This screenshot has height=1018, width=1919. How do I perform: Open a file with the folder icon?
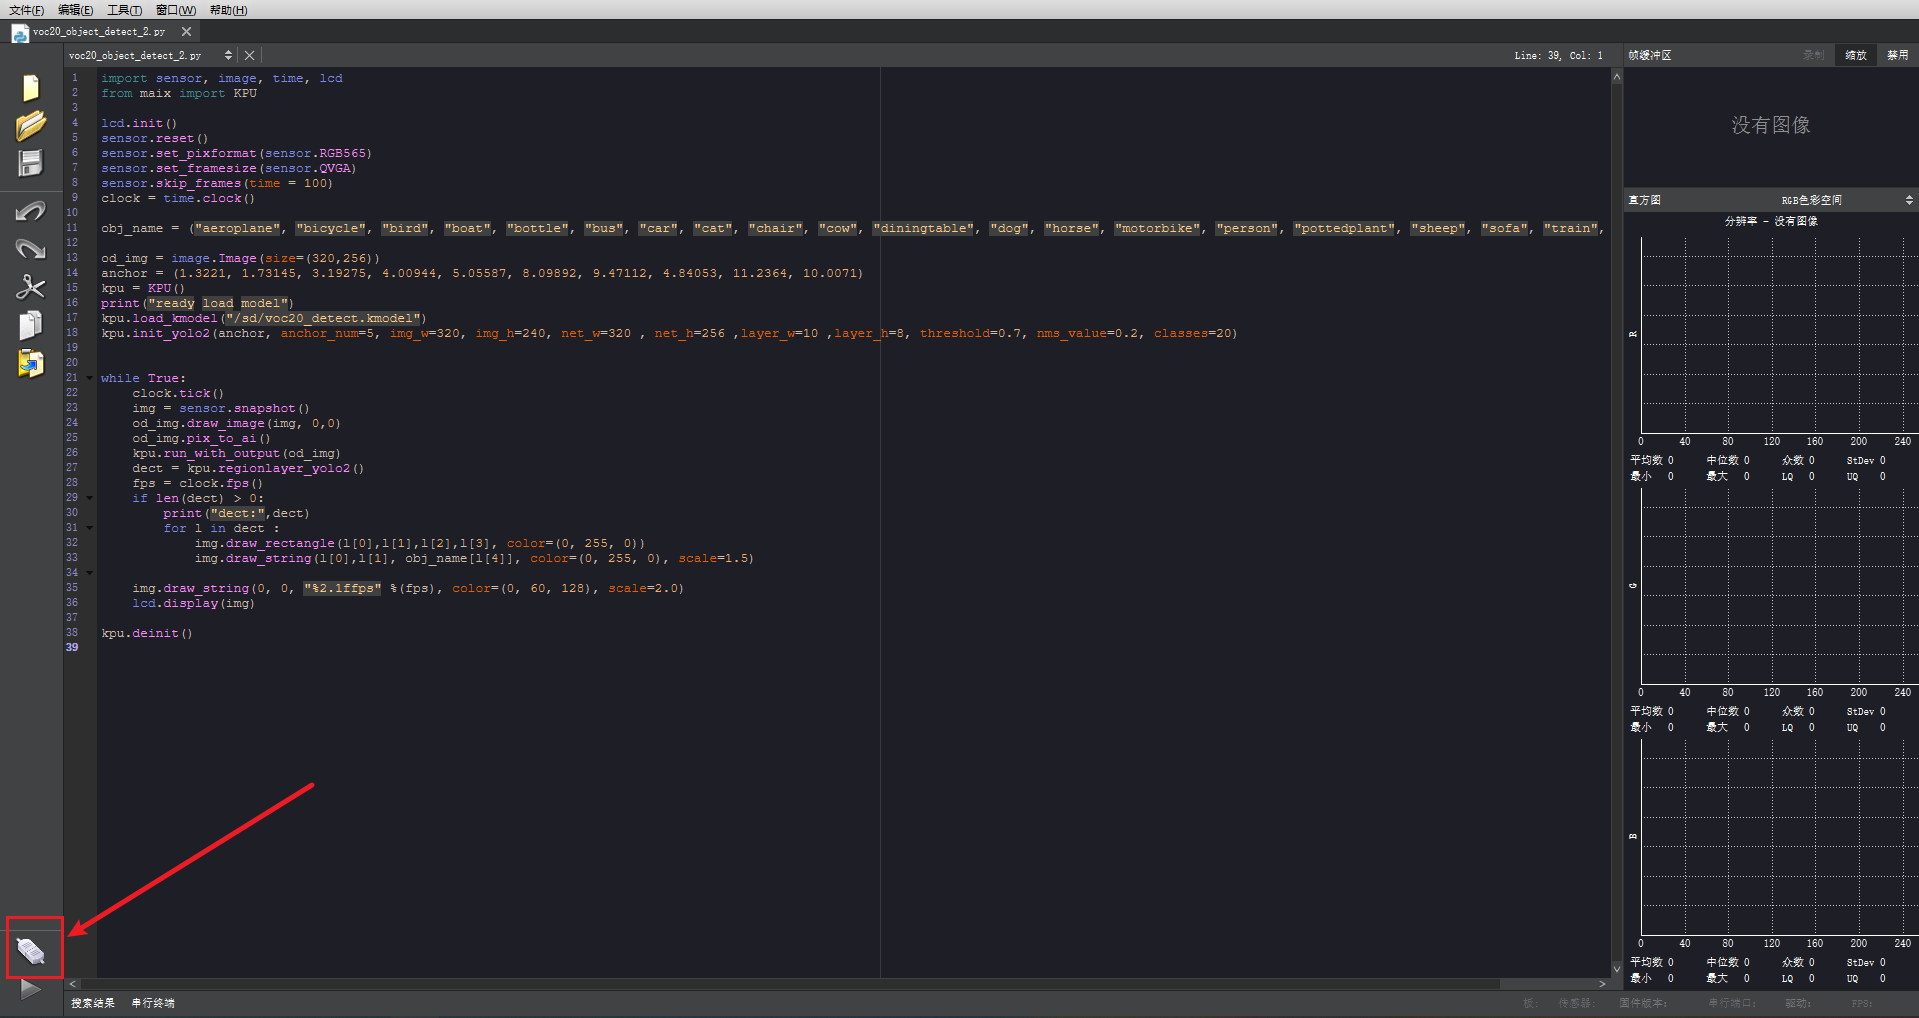click(31, 126)
